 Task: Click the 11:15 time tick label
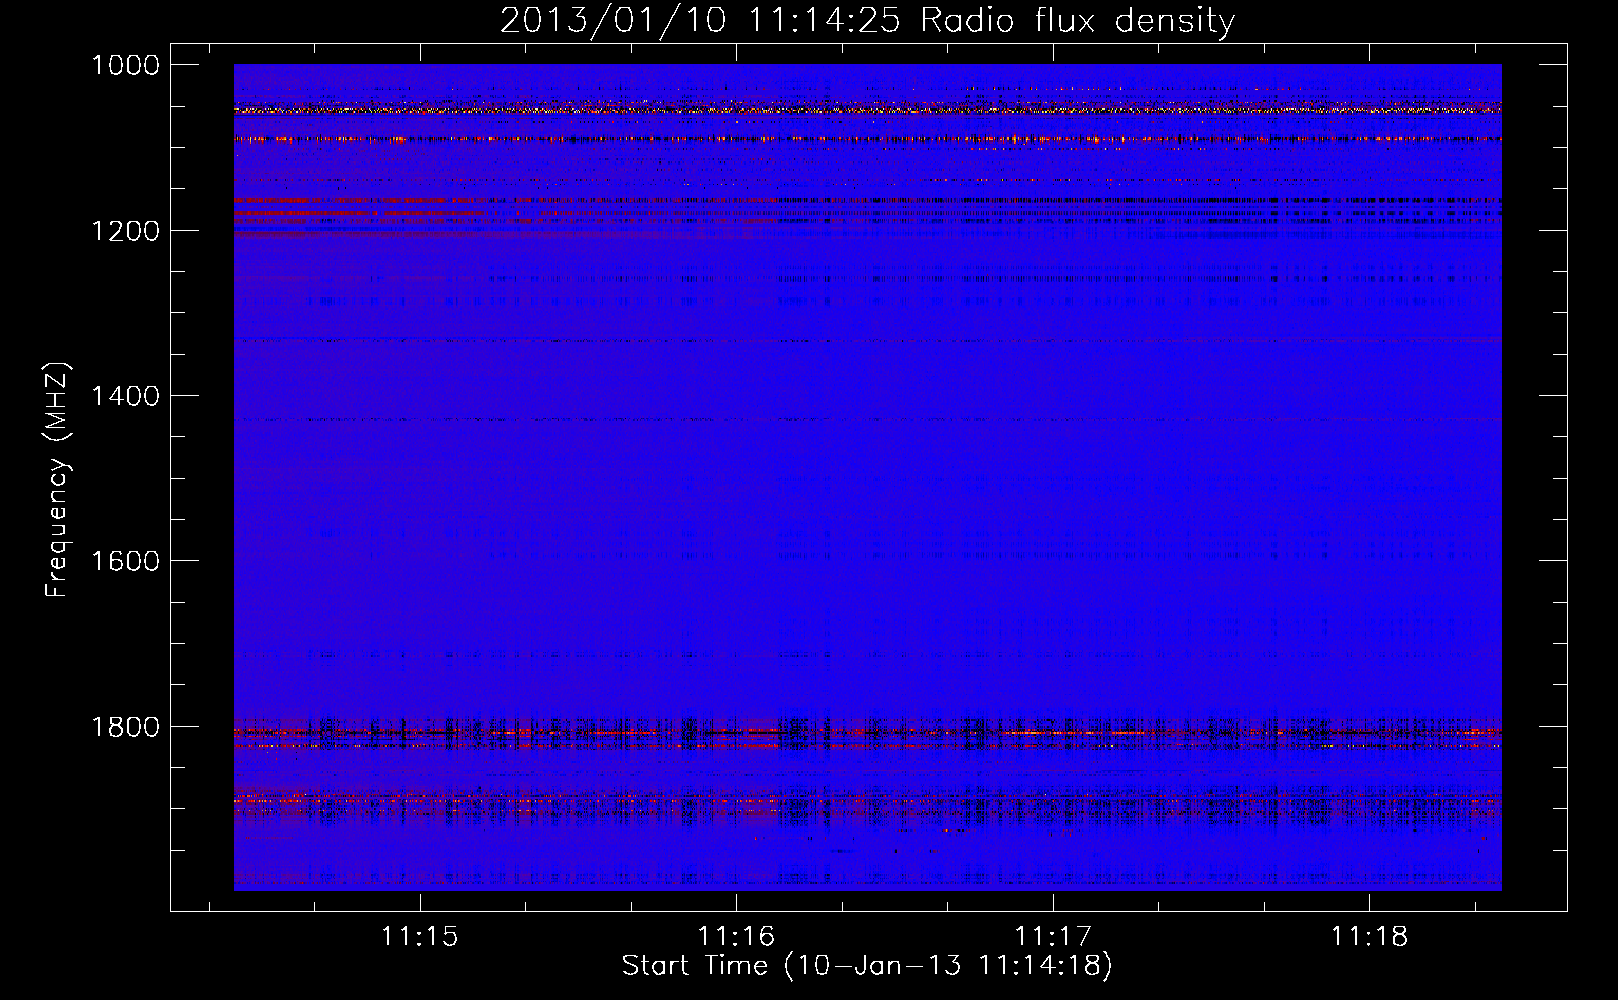[x=420, y=936]
